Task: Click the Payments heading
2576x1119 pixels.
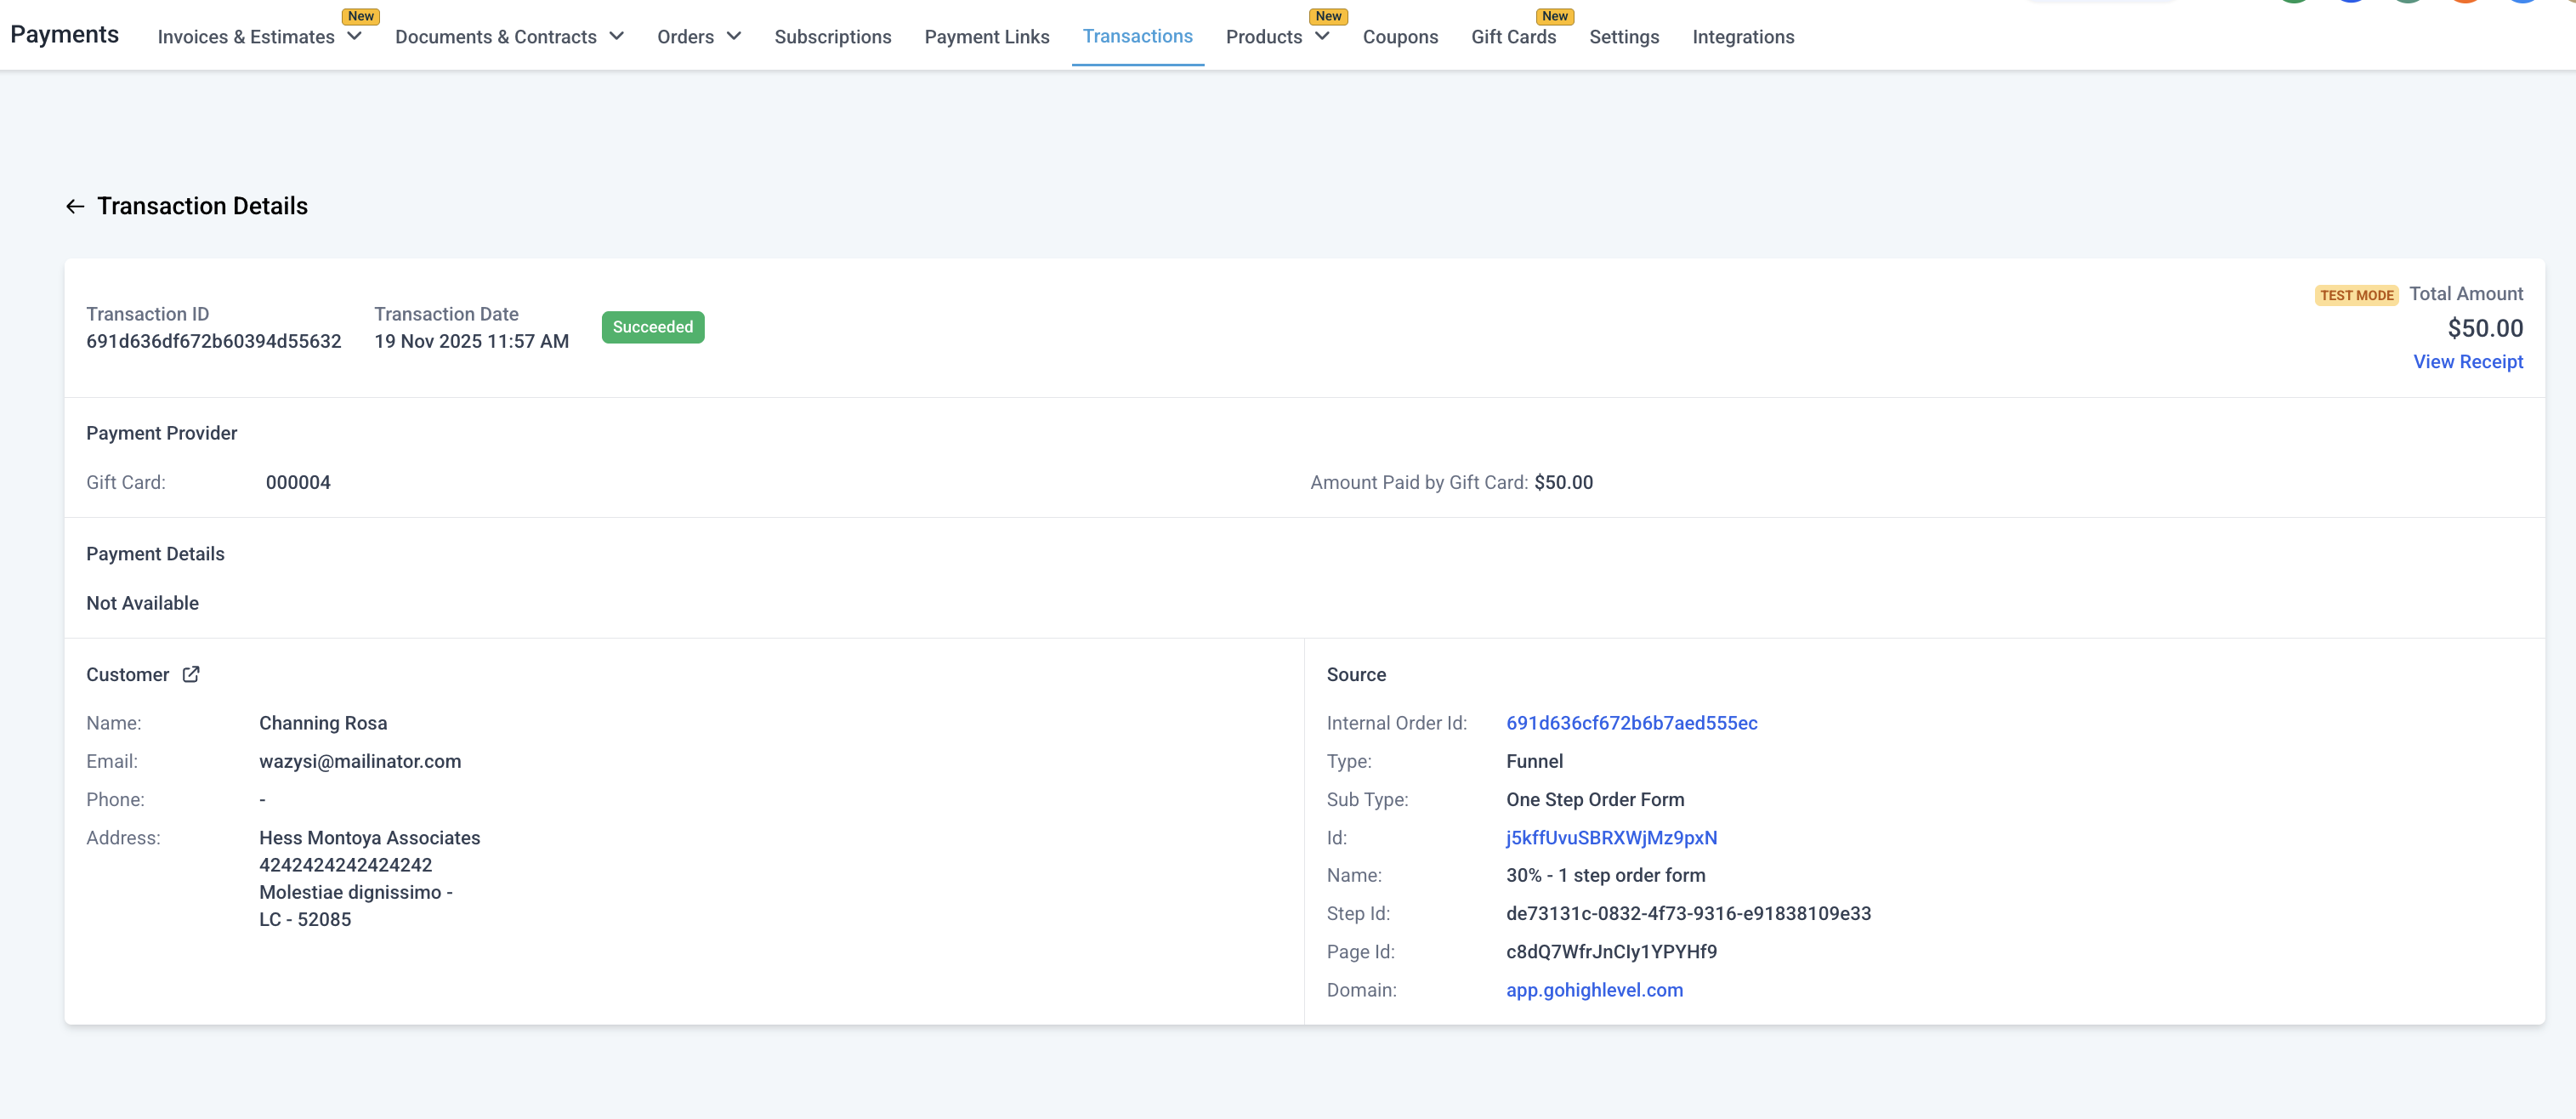Action: [x=64, y=34]
